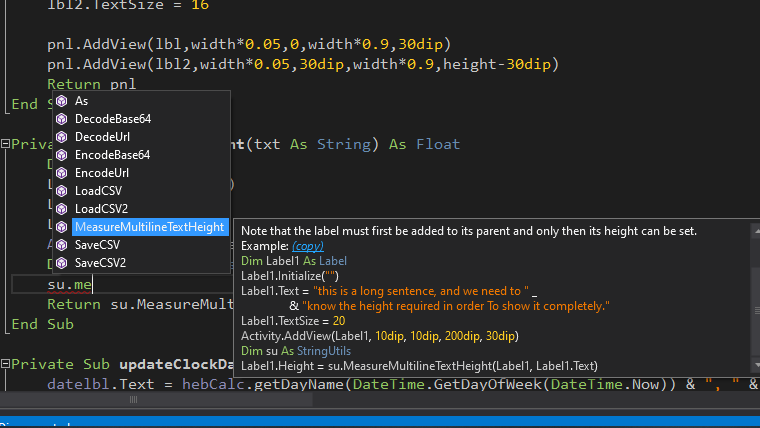The width and height of the screenshot is (760, 428).
Task: Select MeasureMultilineTextHeight from autocomplete list
Action: 149,227
